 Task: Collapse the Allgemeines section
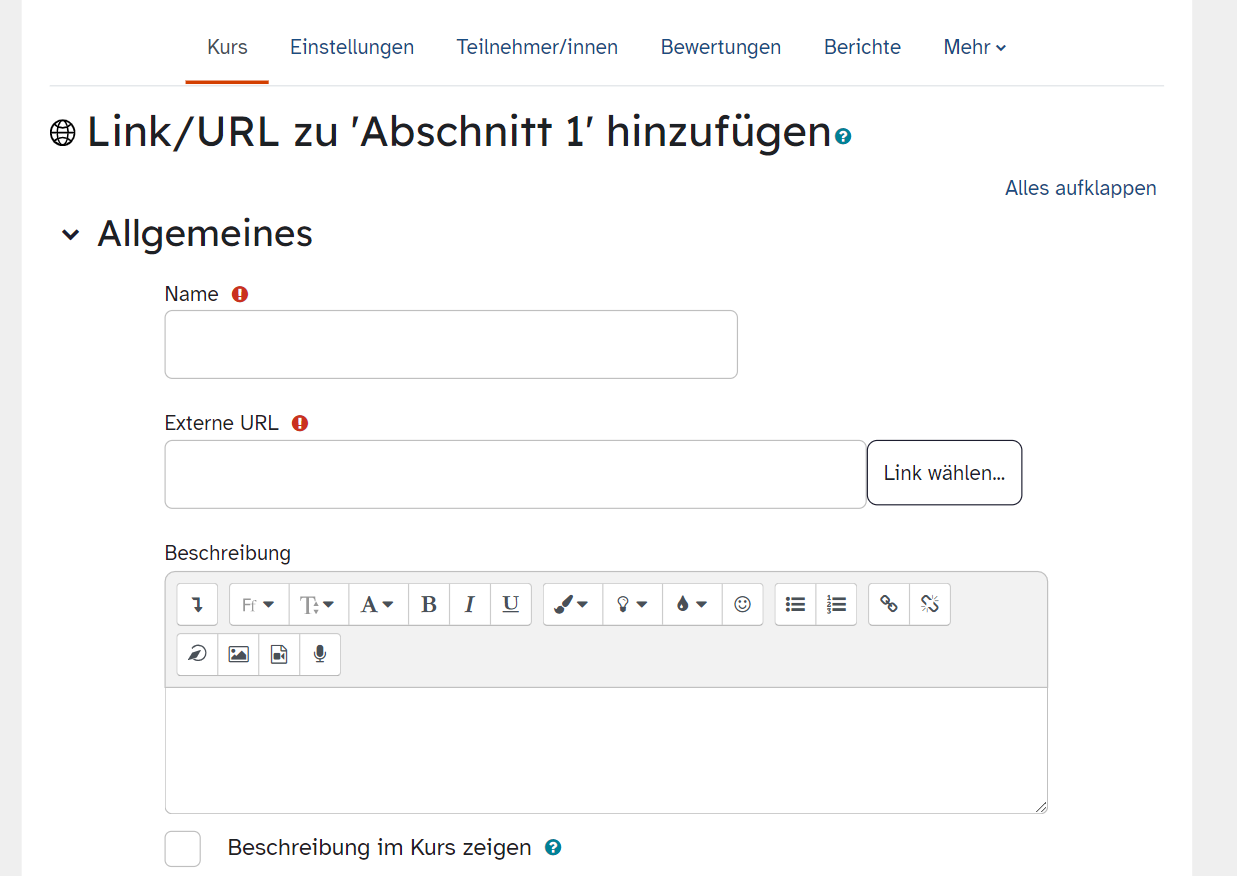[70, 235]
